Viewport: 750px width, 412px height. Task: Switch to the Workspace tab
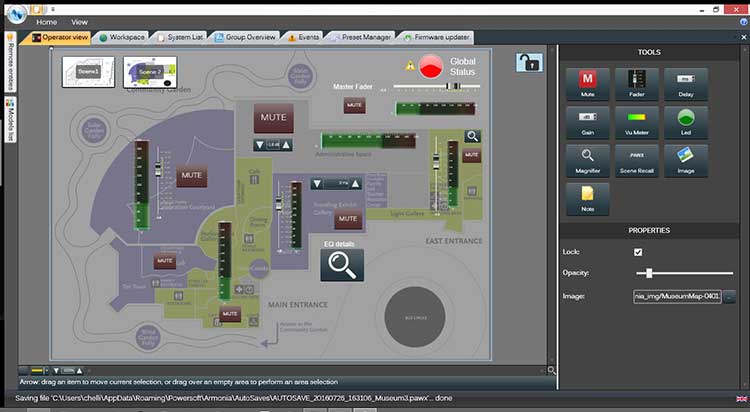[x=122, y=37]
